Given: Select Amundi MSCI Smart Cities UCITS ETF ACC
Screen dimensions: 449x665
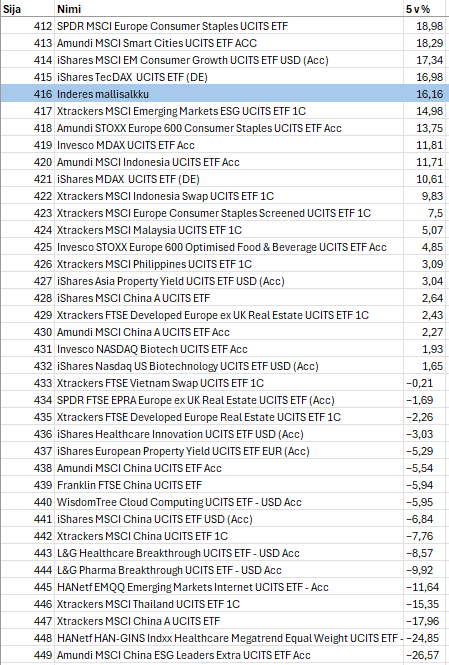Looking at the screenshot, I should tap(229, 43).
